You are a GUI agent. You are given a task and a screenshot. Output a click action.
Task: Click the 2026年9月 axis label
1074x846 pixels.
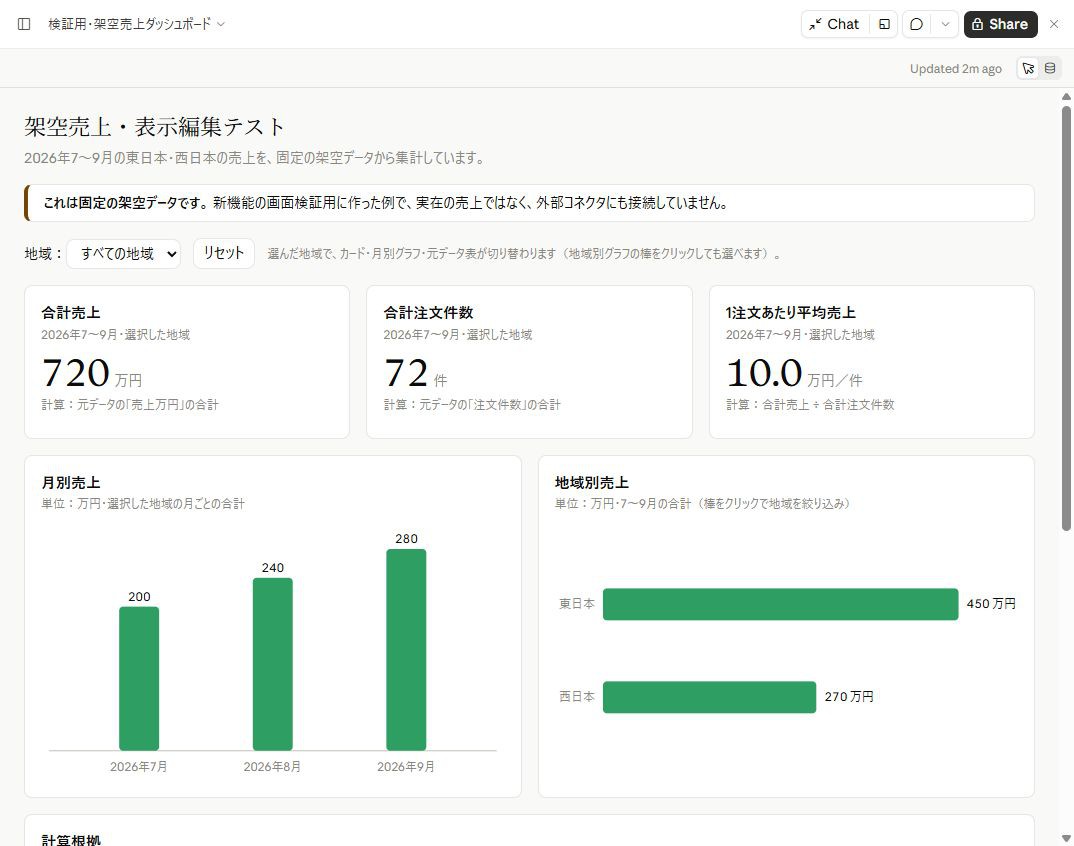tap(406, 767)
